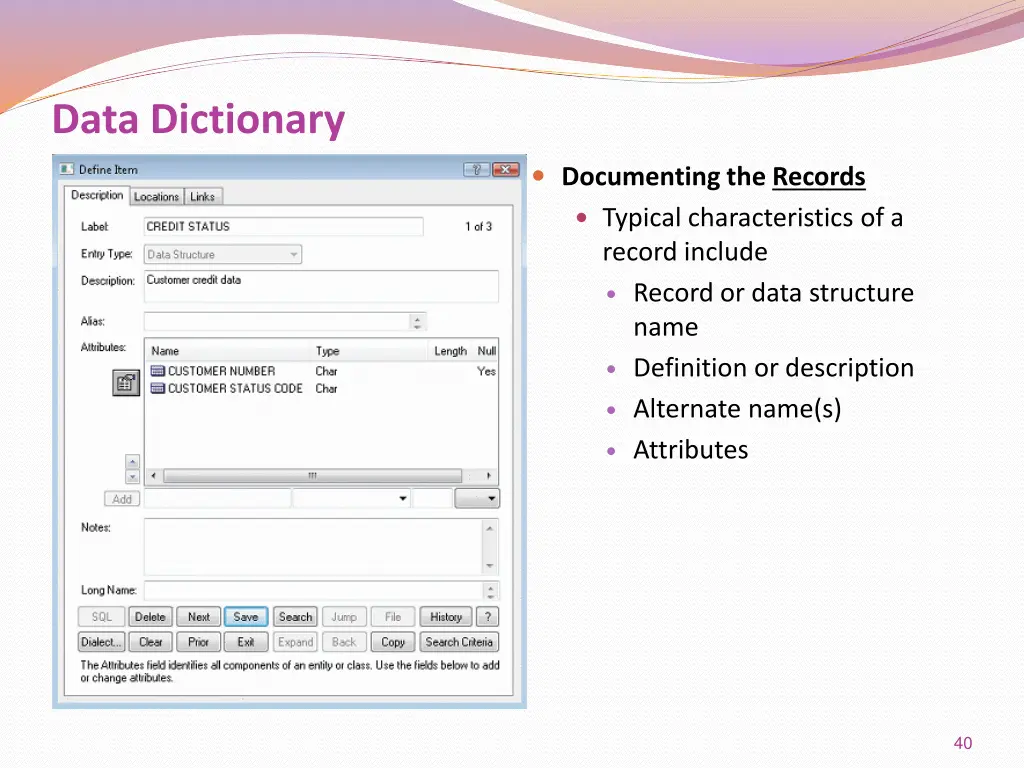The width and height of the screenshot is (1024, 768).
Task: Click the Back button
Action: point(344,642)
